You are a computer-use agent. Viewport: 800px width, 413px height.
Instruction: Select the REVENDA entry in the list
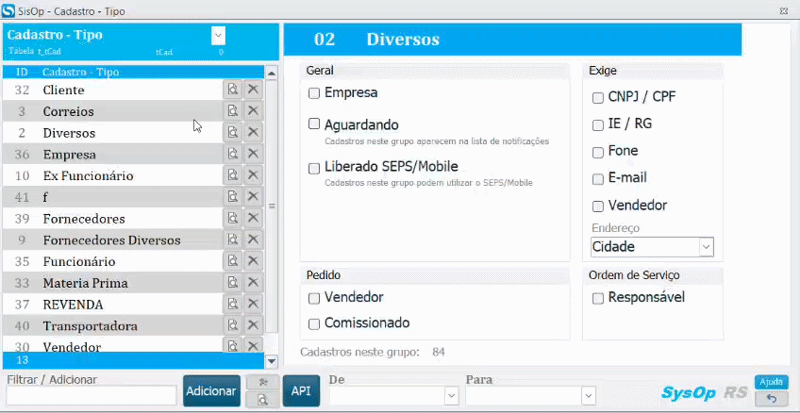coord(73,304)
